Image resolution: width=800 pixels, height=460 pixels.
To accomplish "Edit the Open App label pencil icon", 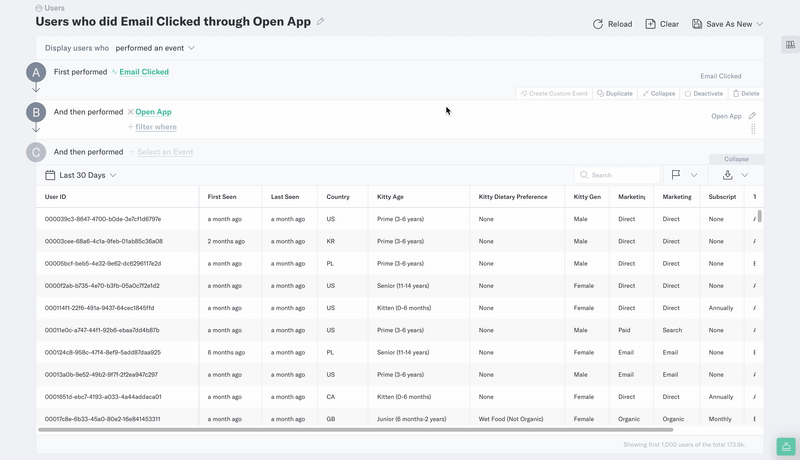I will (x=752, y=116).
